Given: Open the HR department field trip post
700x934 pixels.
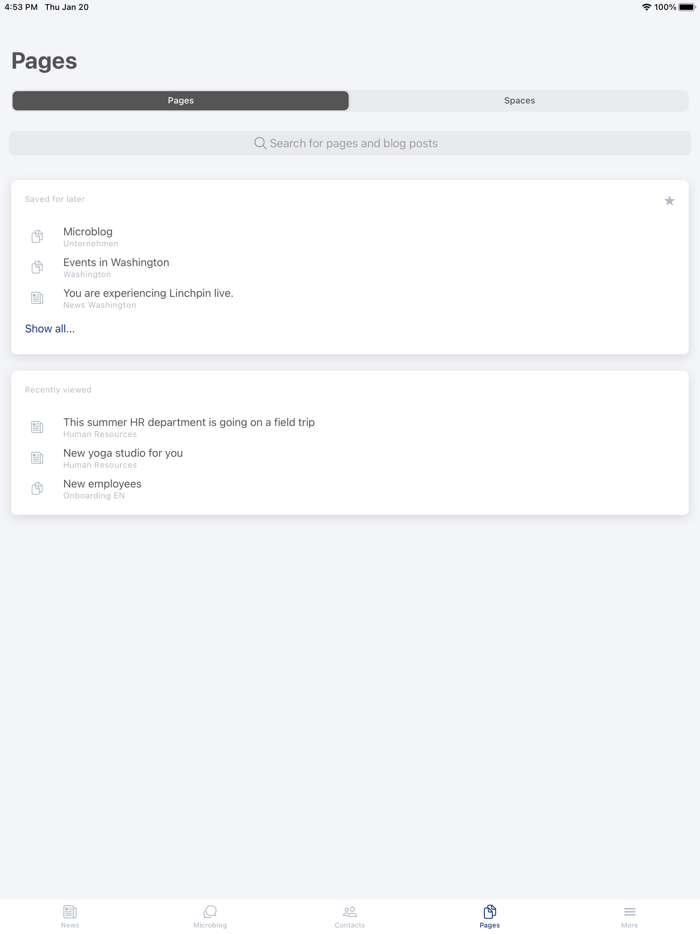Looking at the screenshot, I should 189,423.
